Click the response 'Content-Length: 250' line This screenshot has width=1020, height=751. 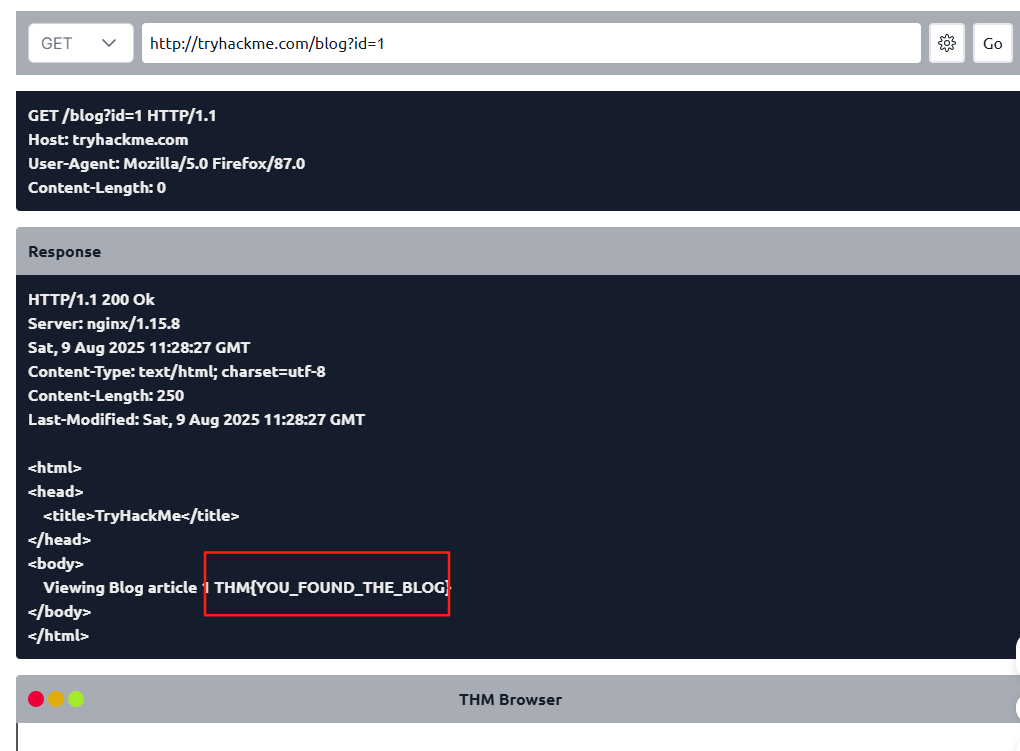[x=106, y=396]
